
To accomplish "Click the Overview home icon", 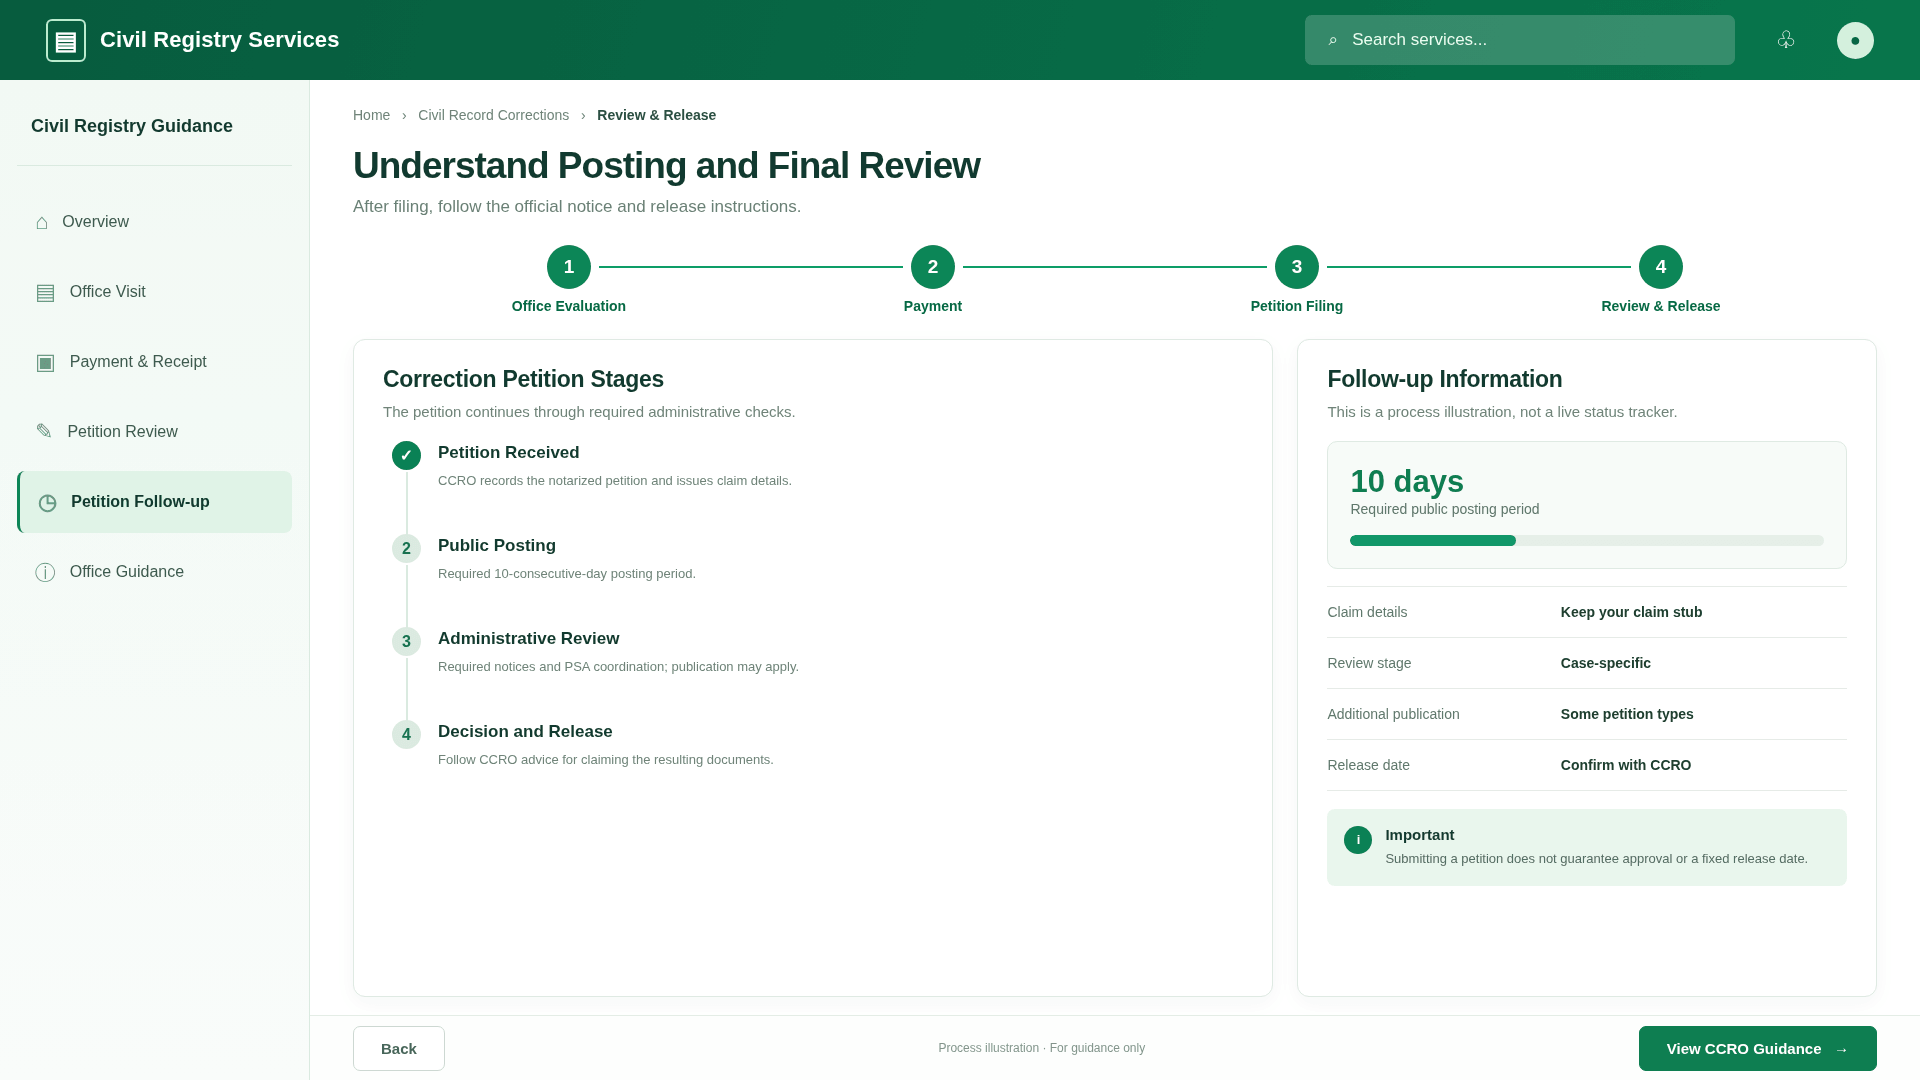I will [x=42, y=222].
